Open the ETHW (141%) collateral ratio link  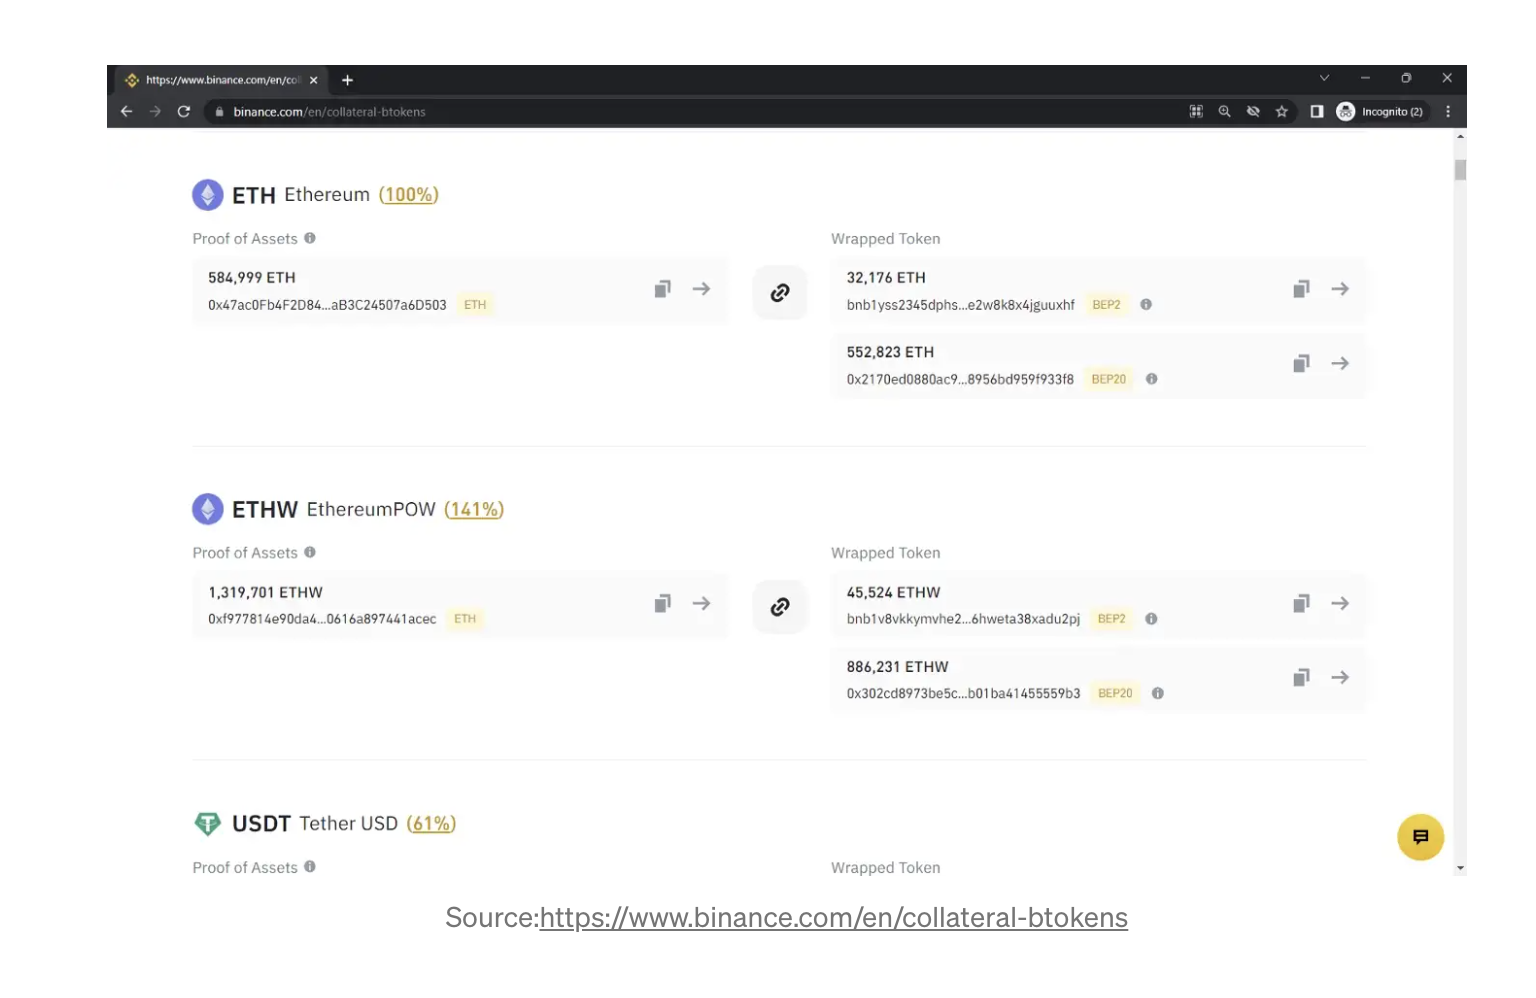point(474,509)
